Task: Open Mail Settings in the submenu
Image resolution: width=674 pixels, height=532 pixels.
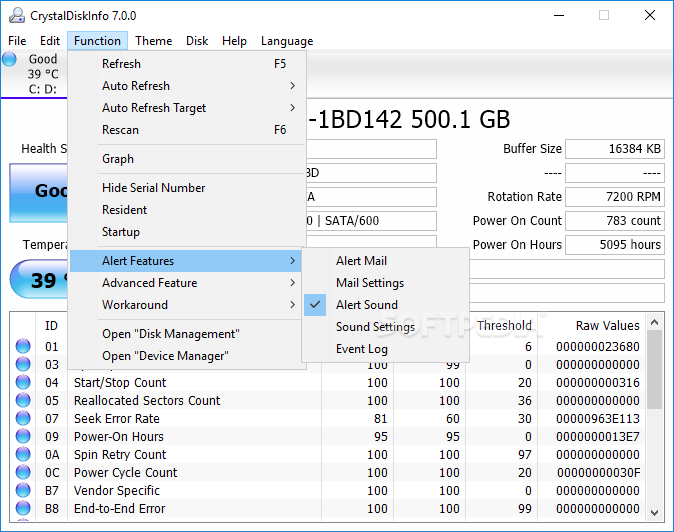Action: (386, 283)
